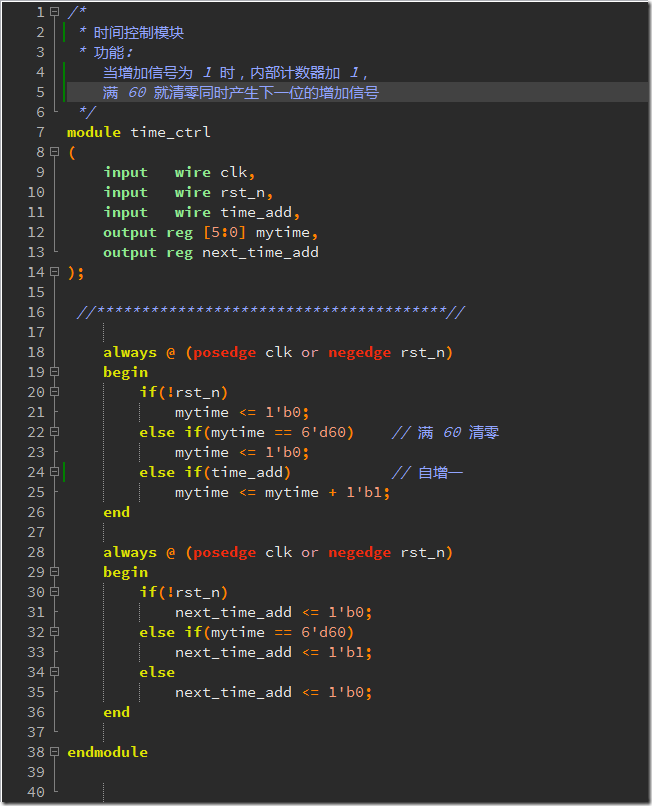Click 1'b0 on line 21
This screenshot has width=652, height=806.
pos(283,412)
